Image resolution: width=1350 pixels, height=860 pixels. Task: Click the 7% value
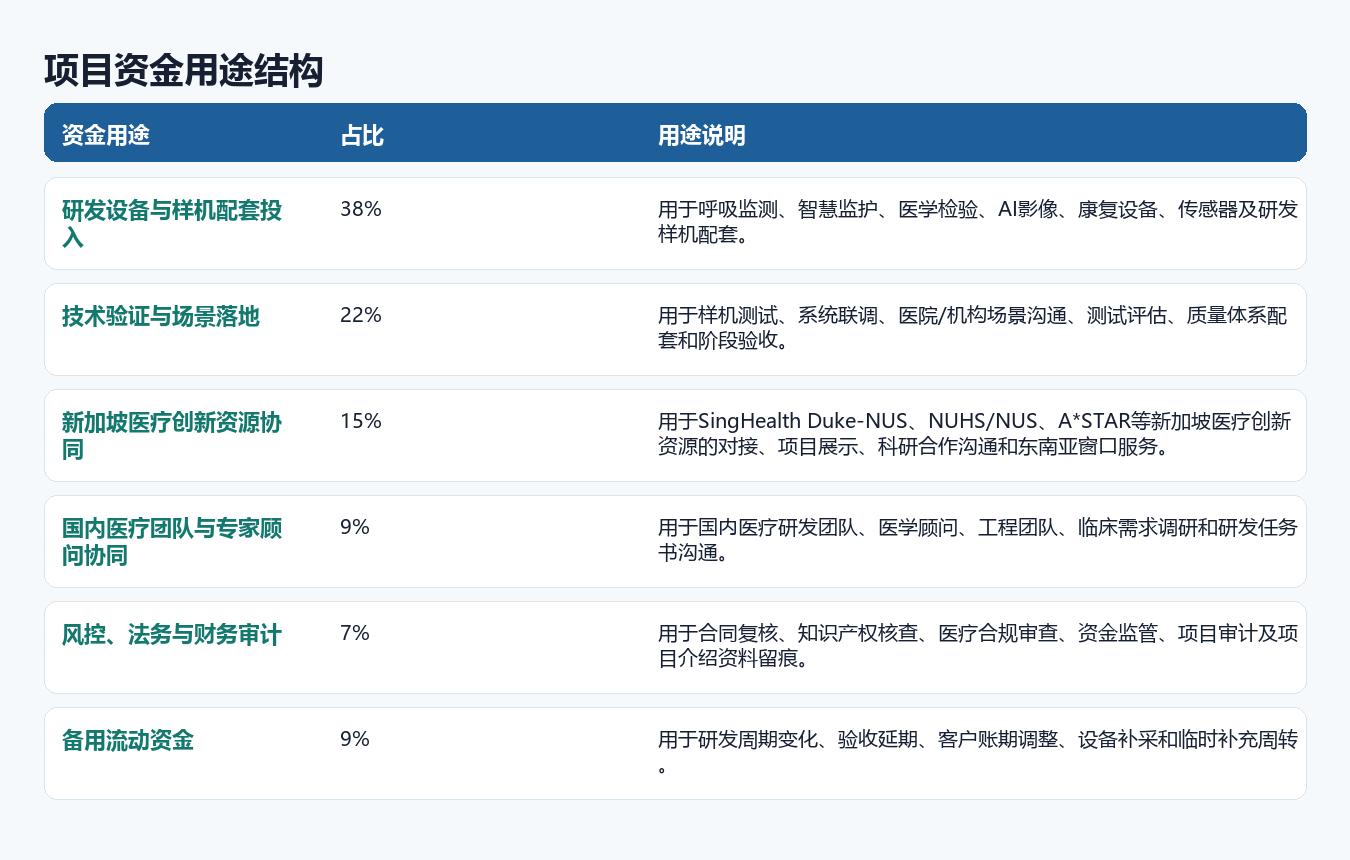tap(355, 633)
